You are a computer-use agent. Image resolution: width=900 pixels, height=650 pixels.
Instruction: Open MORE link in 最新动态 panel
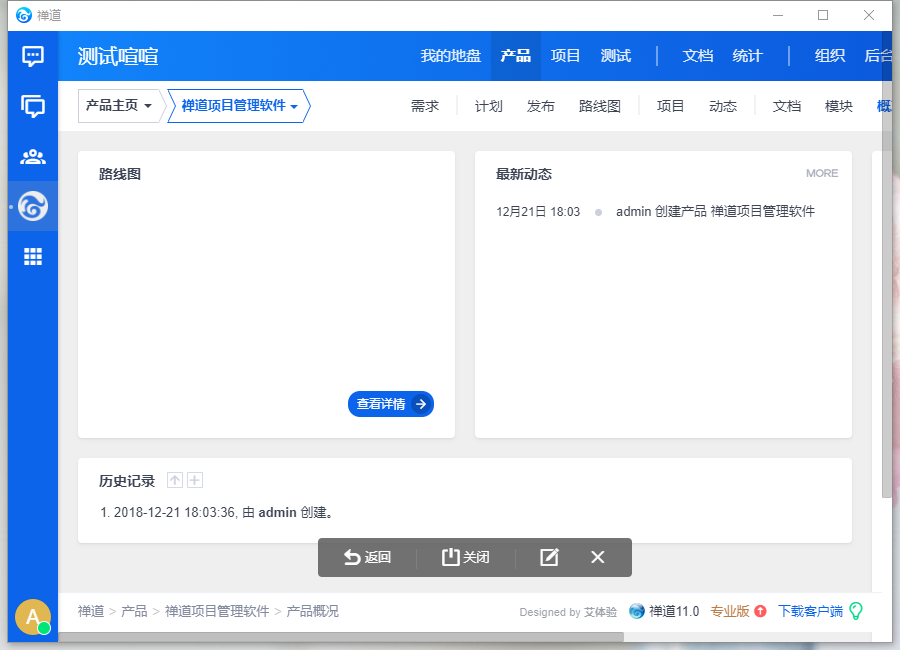point(822,174)
